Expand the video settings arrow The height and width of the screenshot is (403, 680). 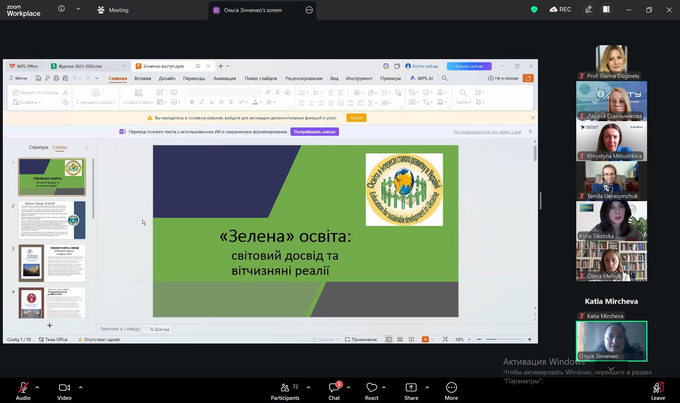79,386
